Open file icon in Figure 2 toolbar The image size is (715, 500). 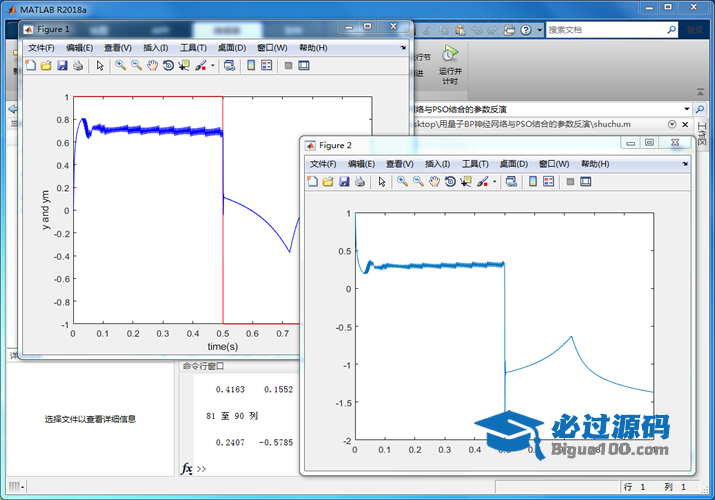328,182
